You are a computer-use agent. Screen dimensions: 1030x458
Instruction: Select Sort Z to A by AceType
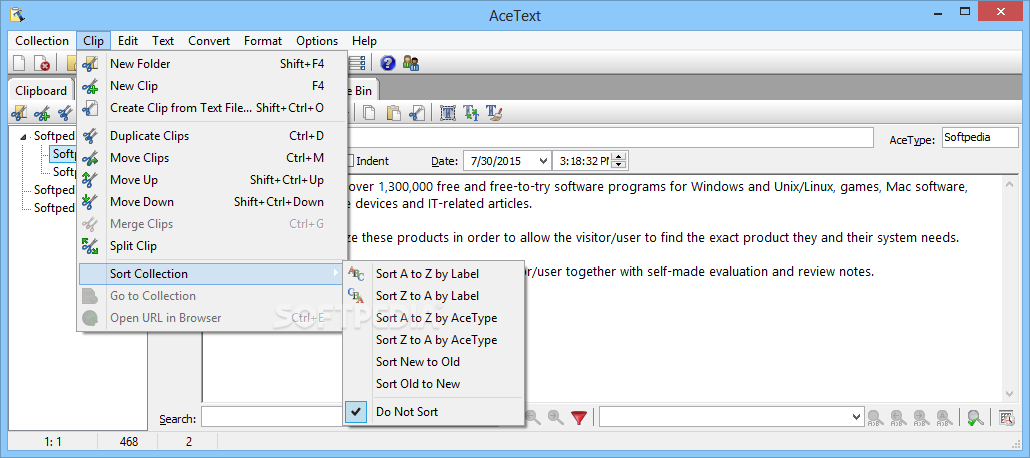pyautogui.click(x=433, y=340)
